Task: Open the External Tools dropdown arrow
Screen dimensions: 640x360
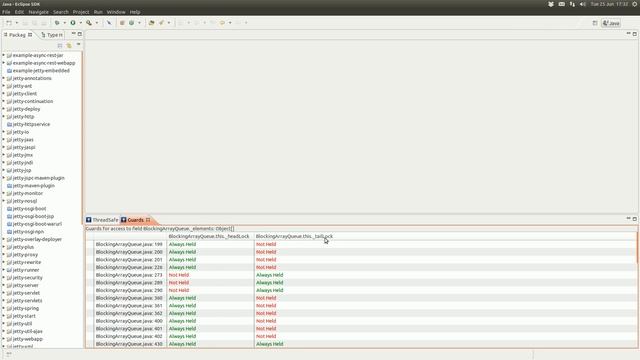Action: pyautogui.click(x=97, y=23)
